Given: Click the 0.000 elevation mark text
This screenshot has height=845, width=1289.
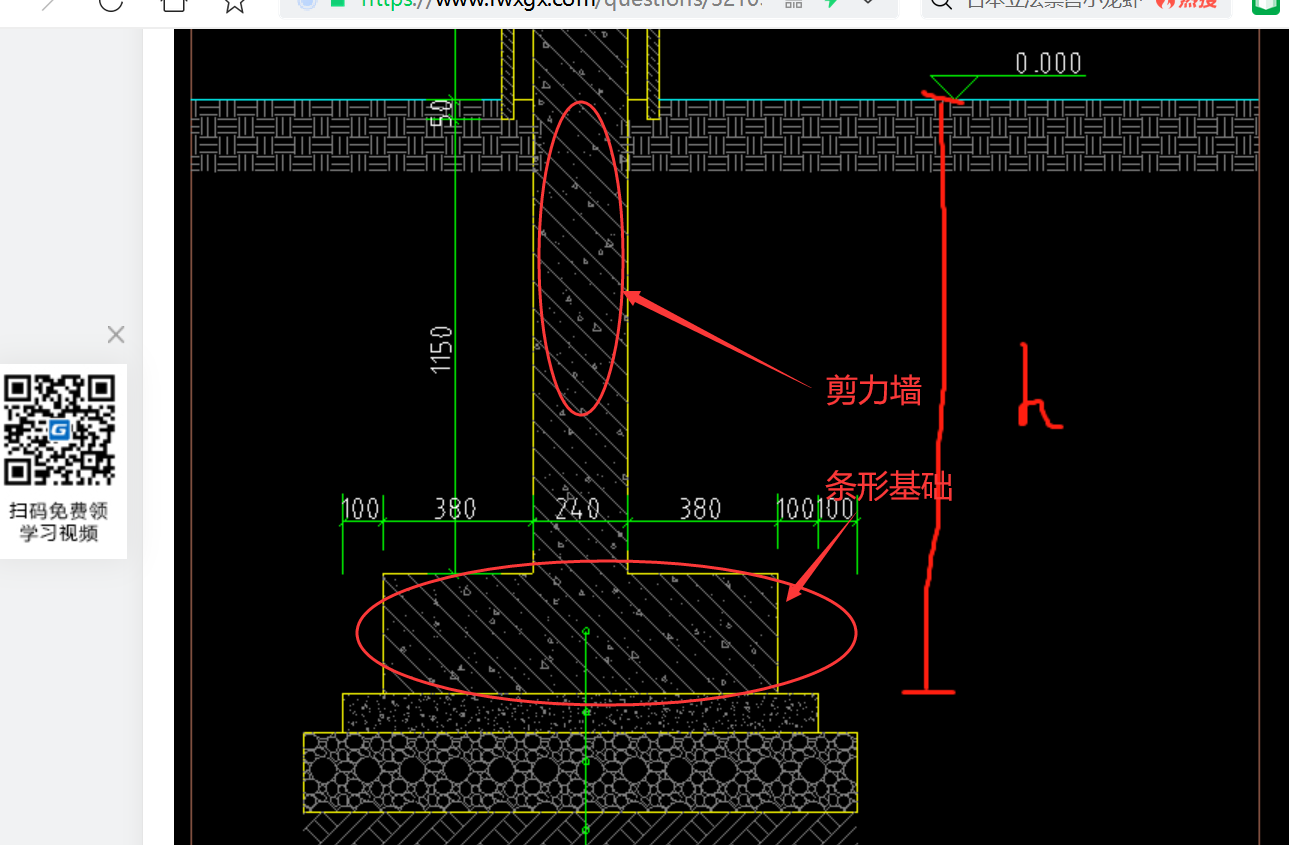Looking at the screenshot, I should click(x=1048, y=64).
